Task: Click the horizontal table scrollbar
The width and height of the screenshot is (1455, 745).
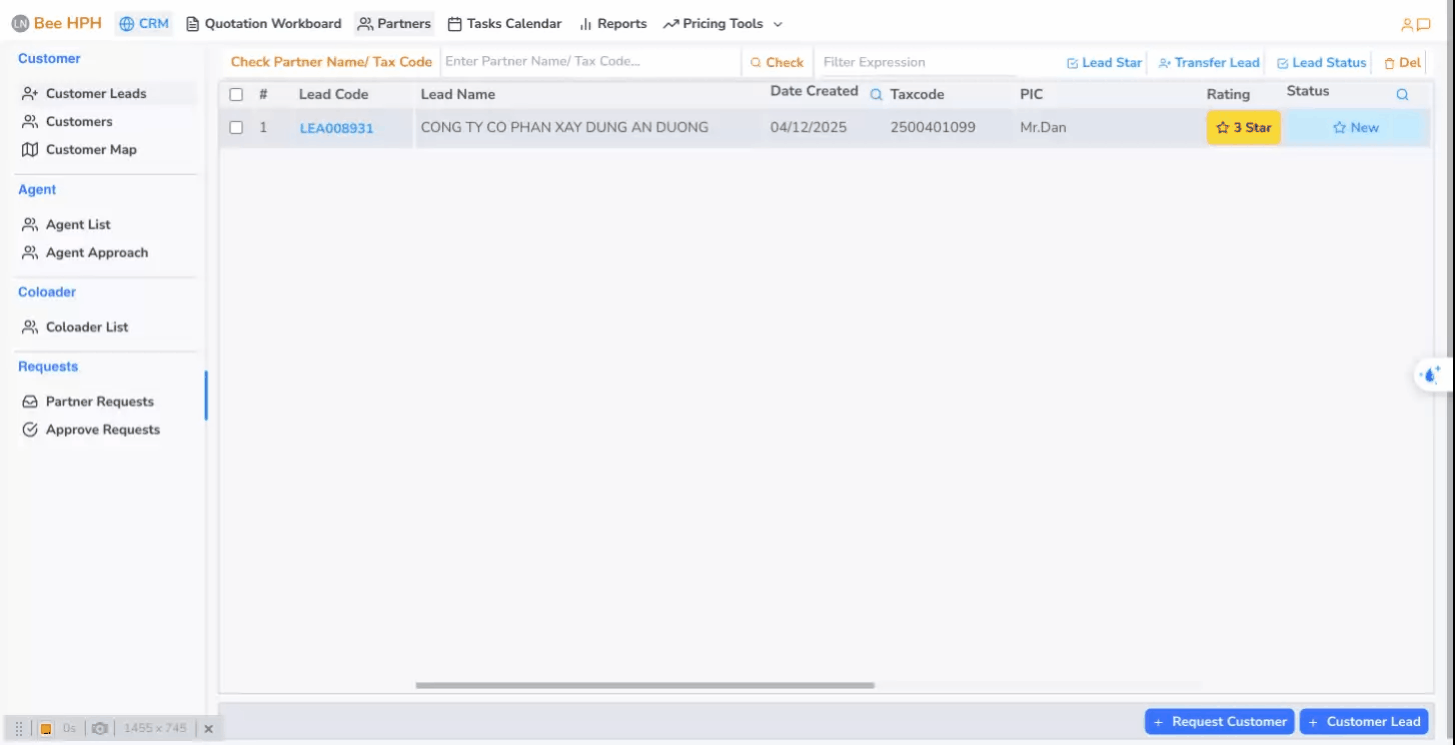Action: tap(645, 686)
